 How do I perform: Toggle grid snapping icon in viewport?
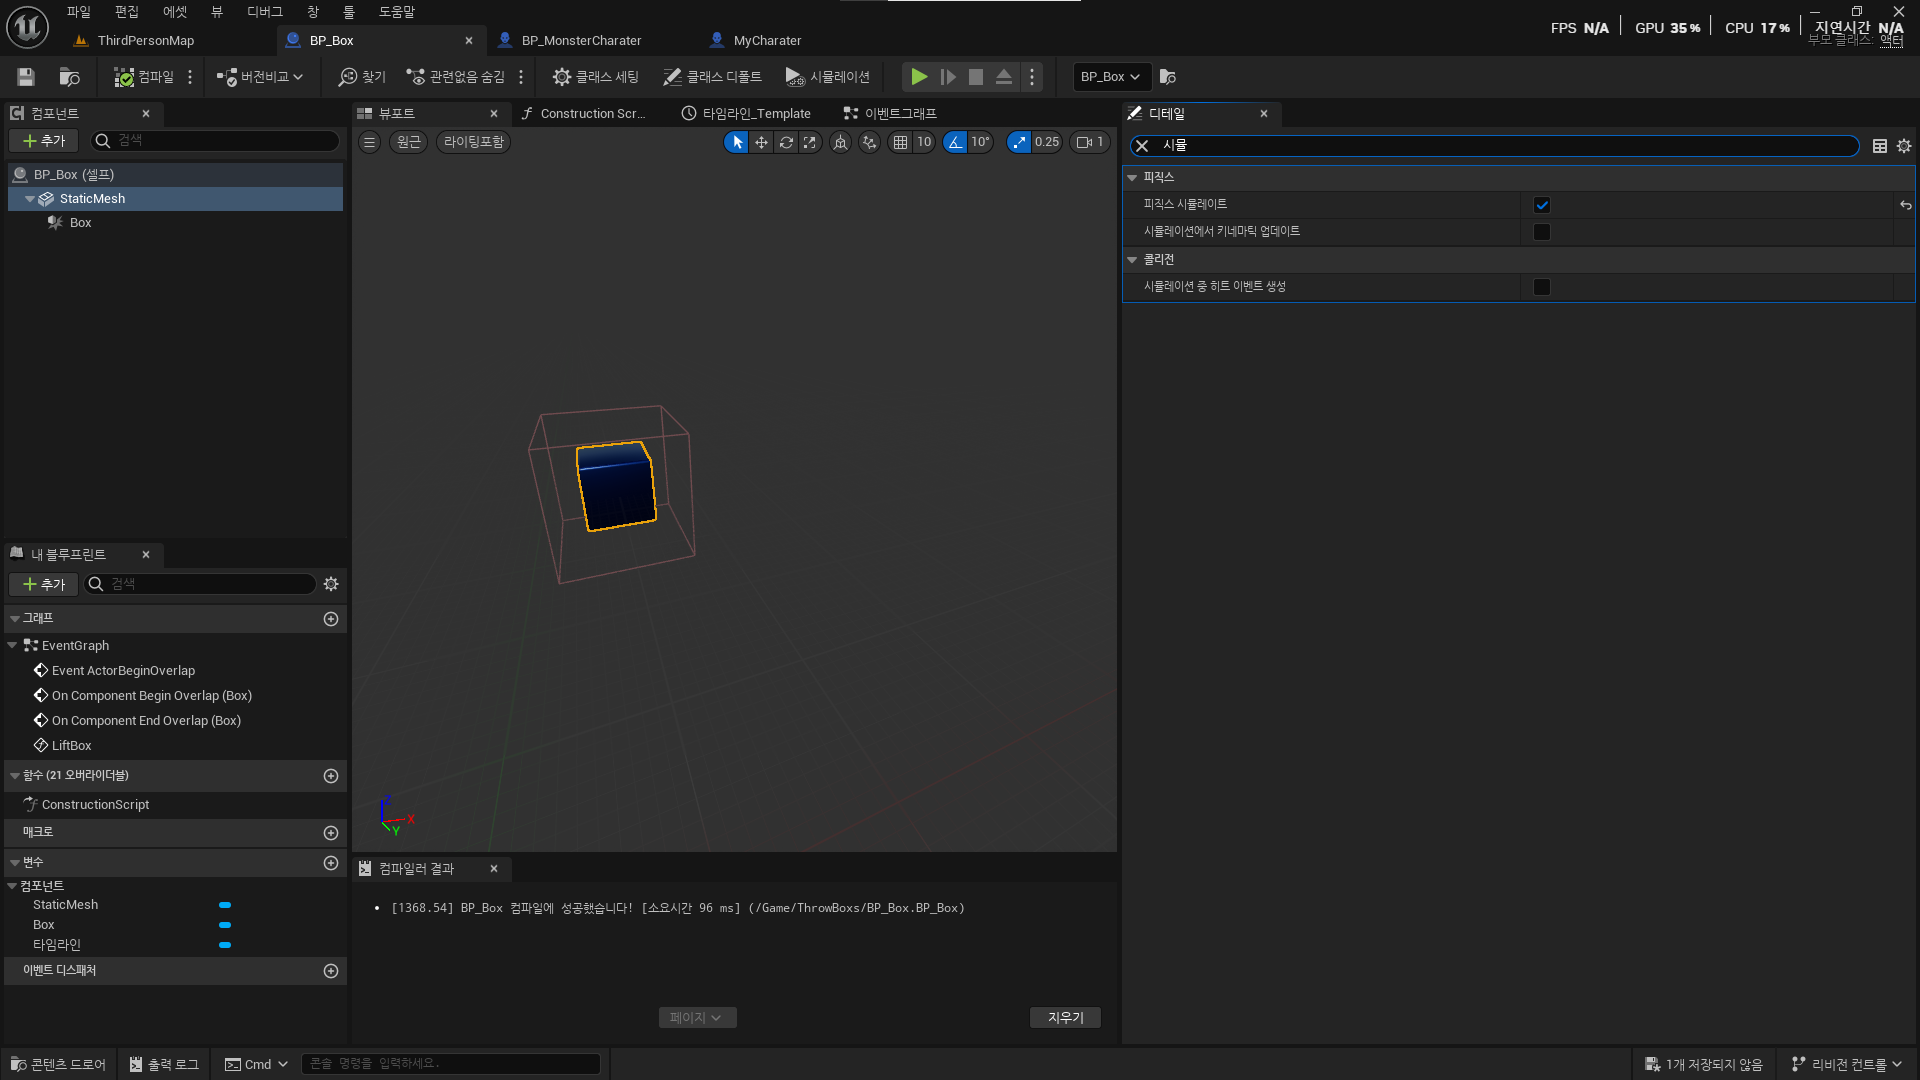(900, 142)
